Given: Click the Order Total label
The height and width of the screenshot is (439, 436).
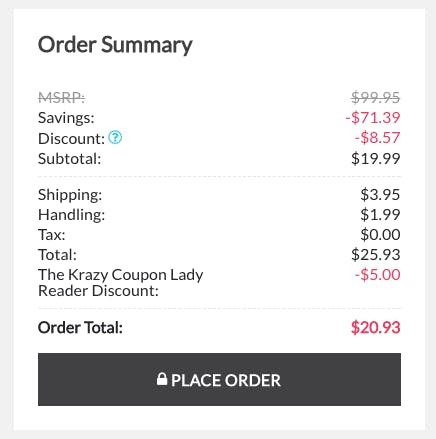Looking at the screenshot, I should [80, 328].
